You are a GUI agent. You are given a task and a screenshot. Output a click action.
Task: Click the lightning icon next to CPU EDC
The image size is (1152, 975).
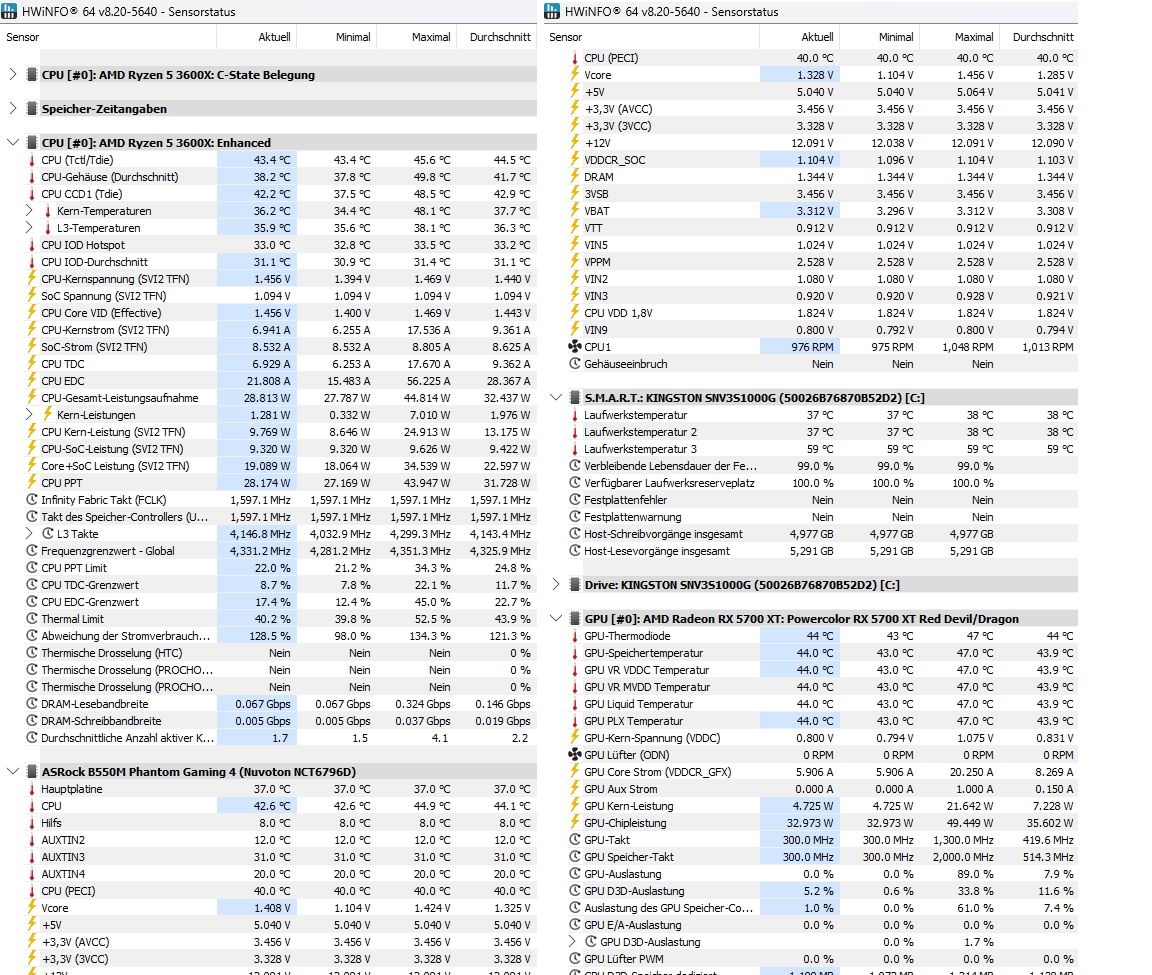point(32,381)
